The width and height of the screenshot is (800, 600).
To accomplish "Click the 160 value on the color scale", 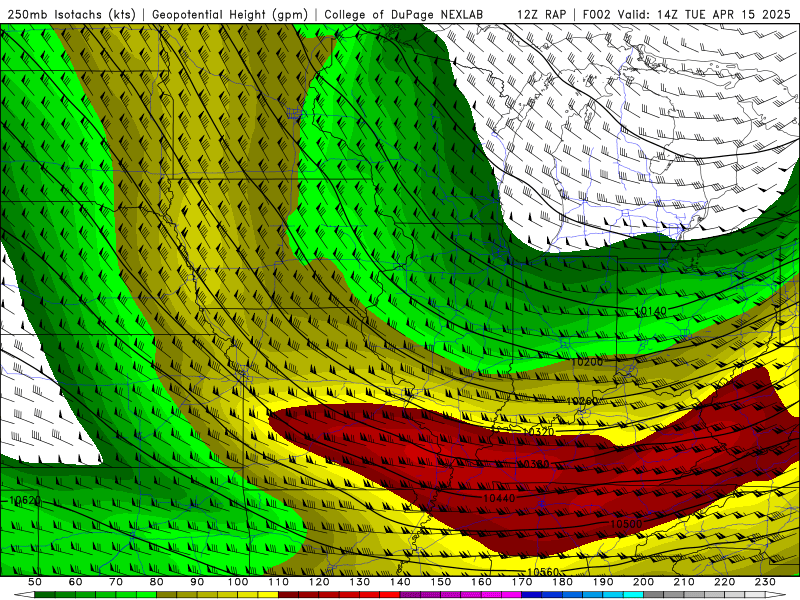I will coord(481,582).
